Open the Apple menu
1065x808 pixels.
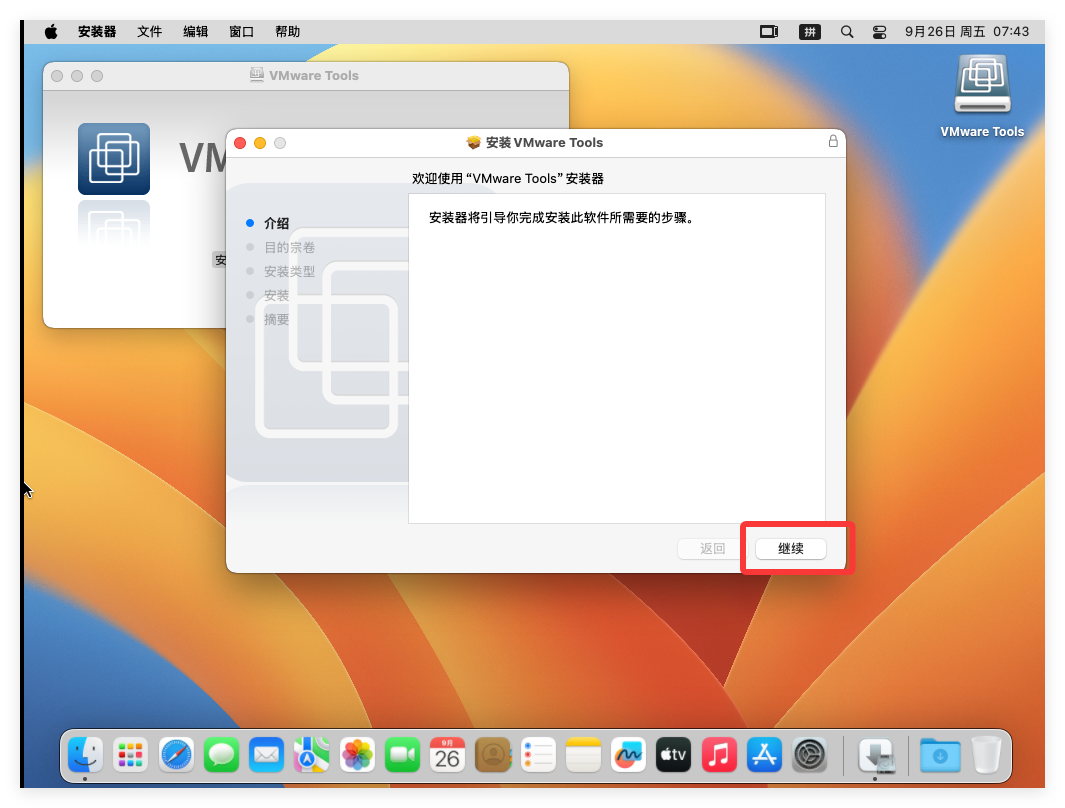51,31
